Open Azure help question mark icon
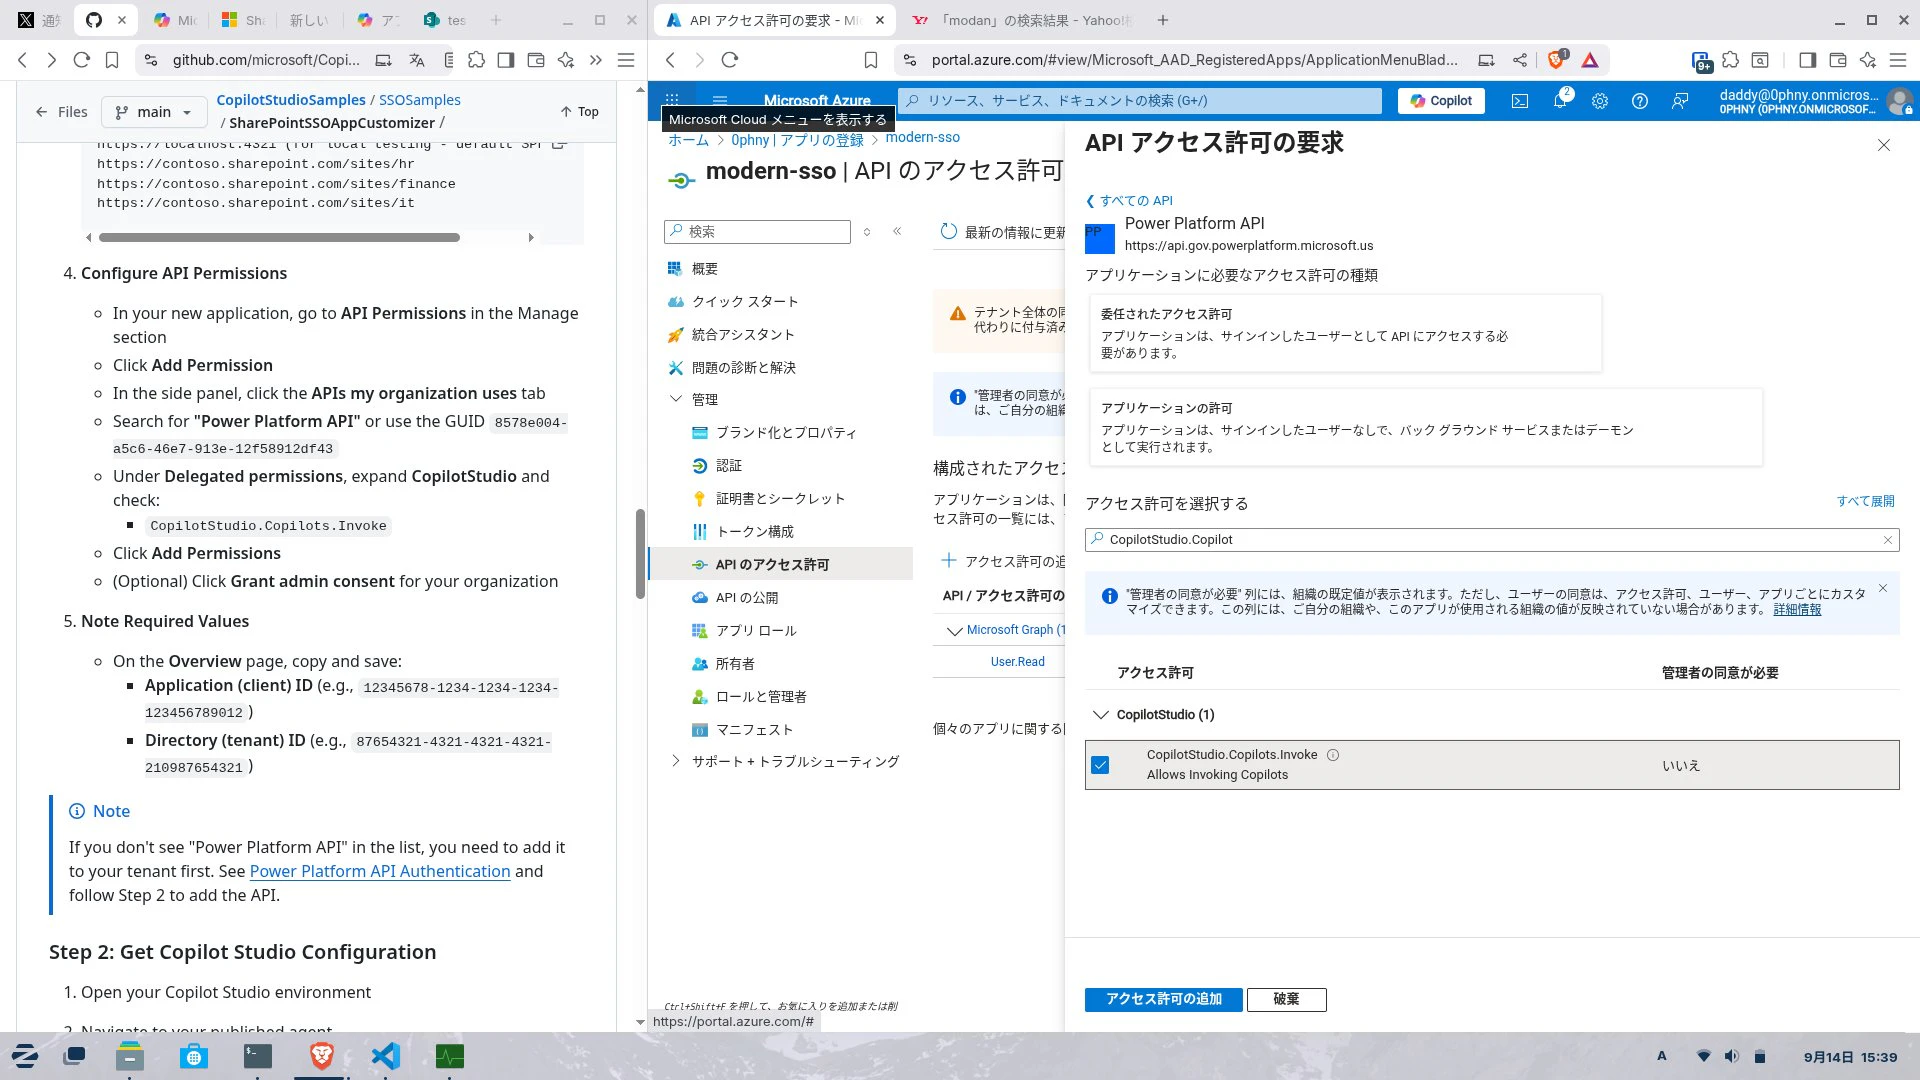This screenshot has height=1080, width=1920. tap(1640, 101)
